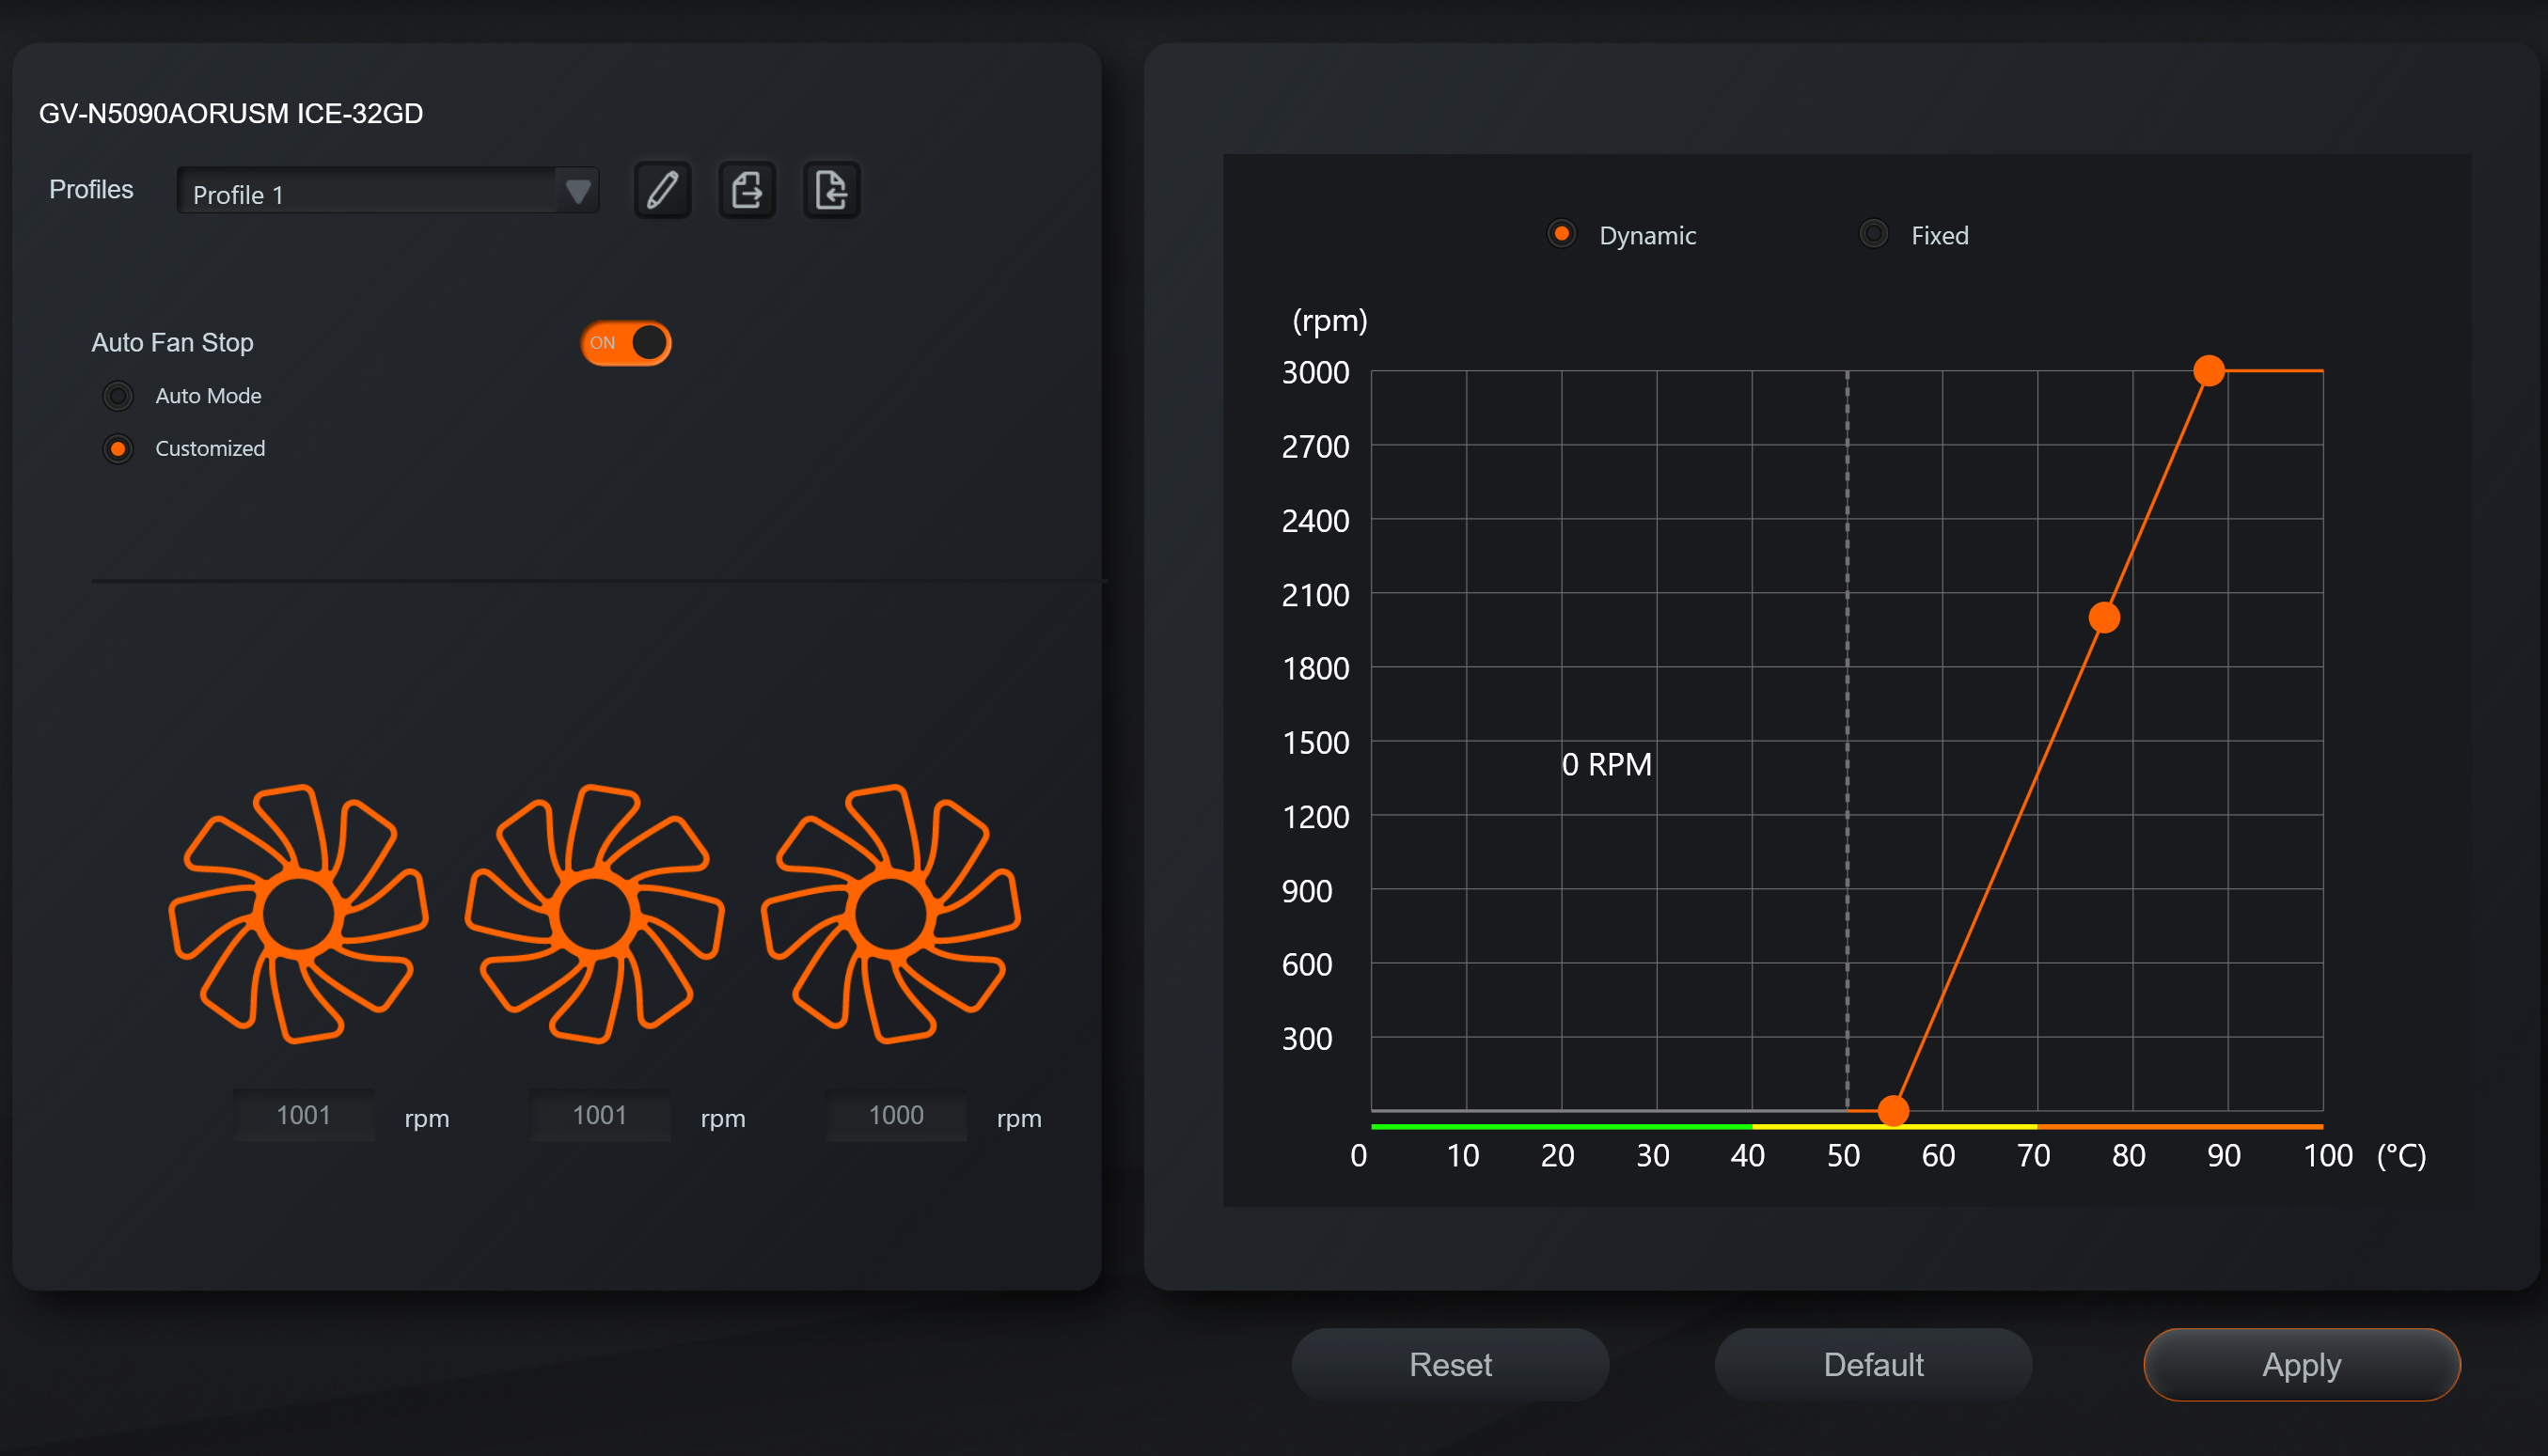Select the Auto Mode radio button
2548x1456 pixels.
tap(118, 396)
